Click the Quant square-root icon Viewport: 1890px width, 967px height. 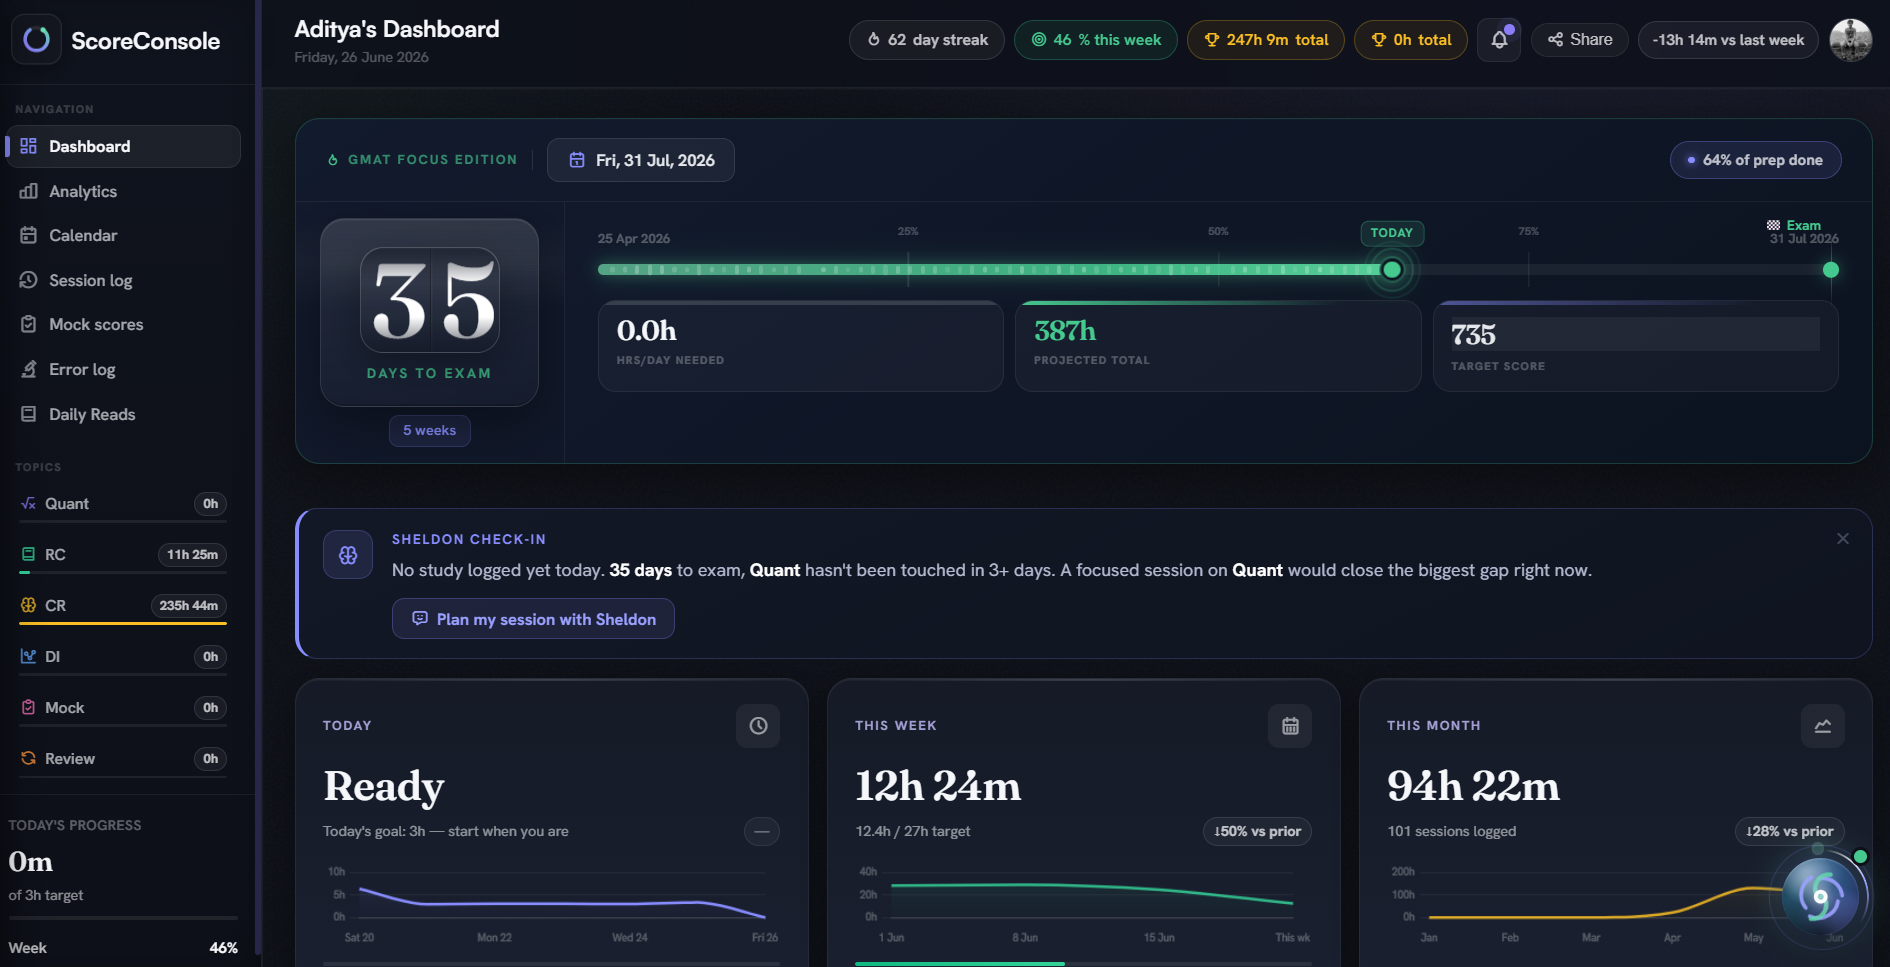(28, 504)
